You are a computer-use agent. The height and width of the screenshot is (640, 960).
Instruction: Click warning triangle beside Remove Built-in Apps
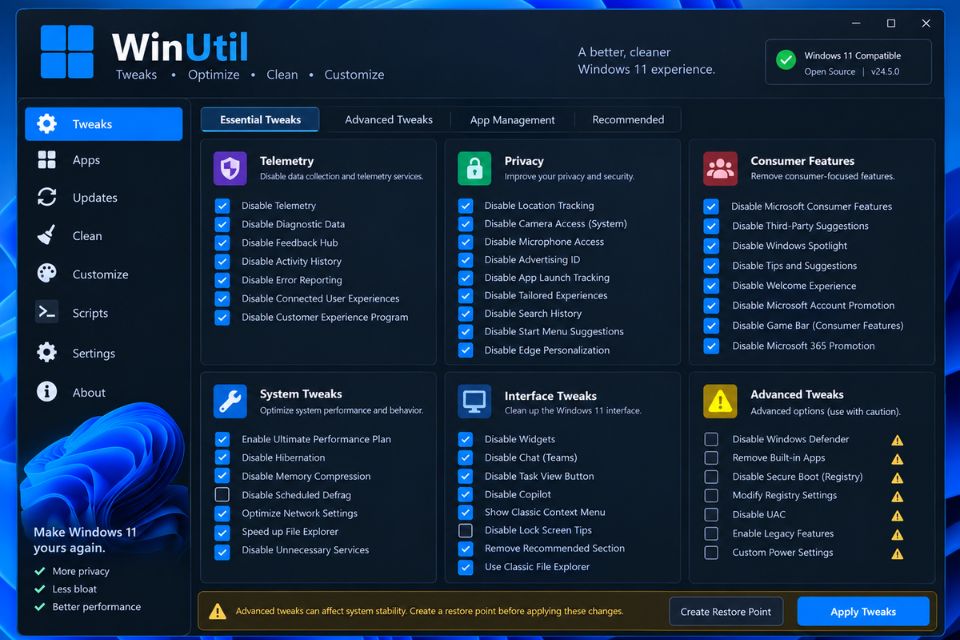pos(897,459)
